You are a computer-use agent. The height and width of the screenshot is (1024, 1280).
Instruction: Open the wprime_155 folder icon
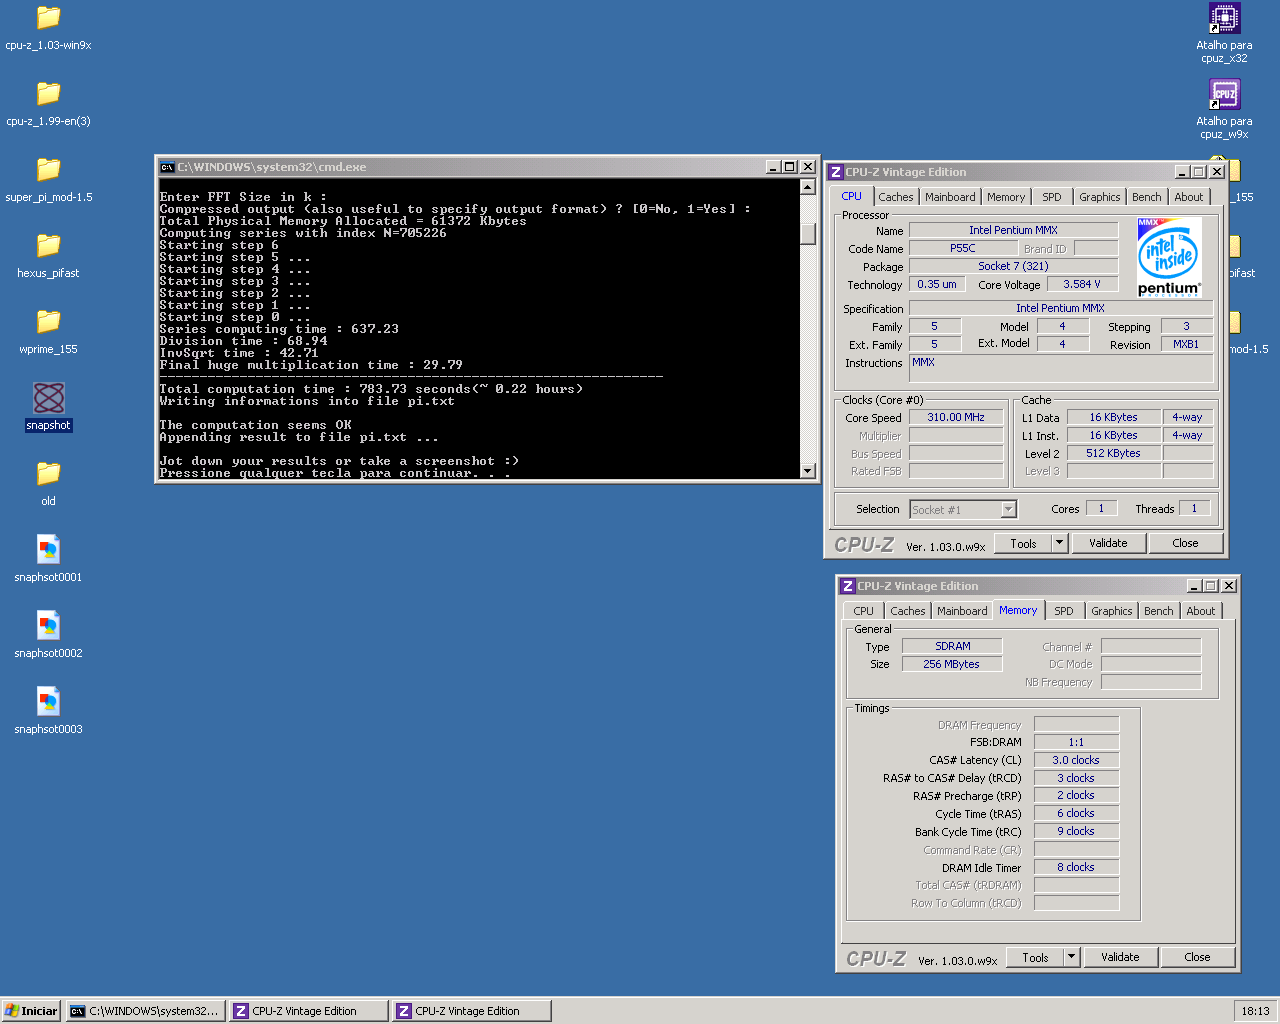coord(48,322)
